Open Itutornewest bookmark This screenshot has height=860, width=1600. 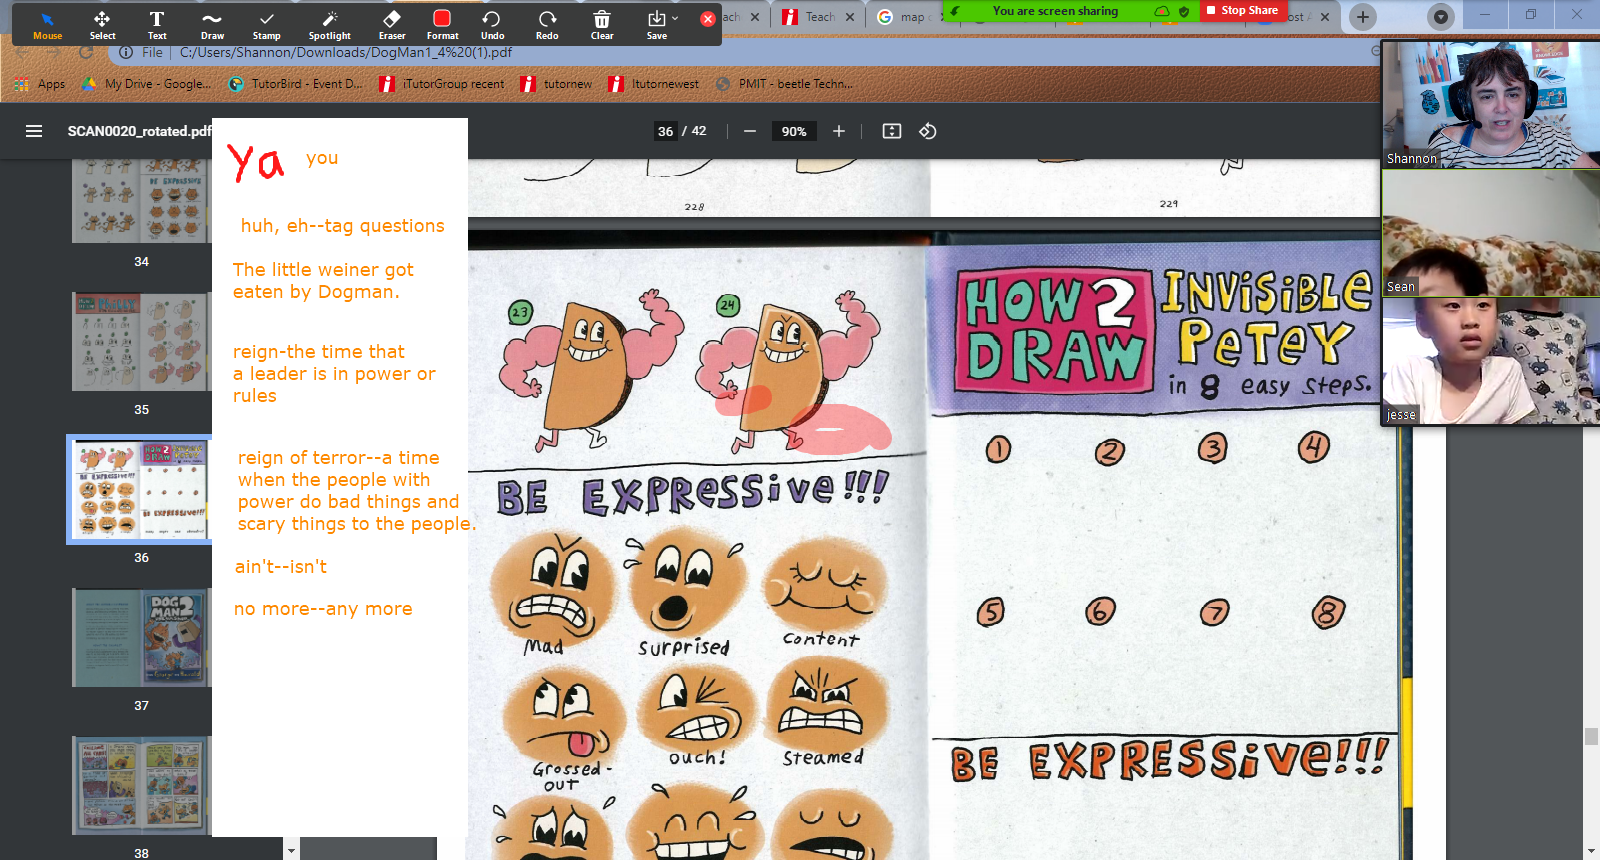[x=654, y=84]
